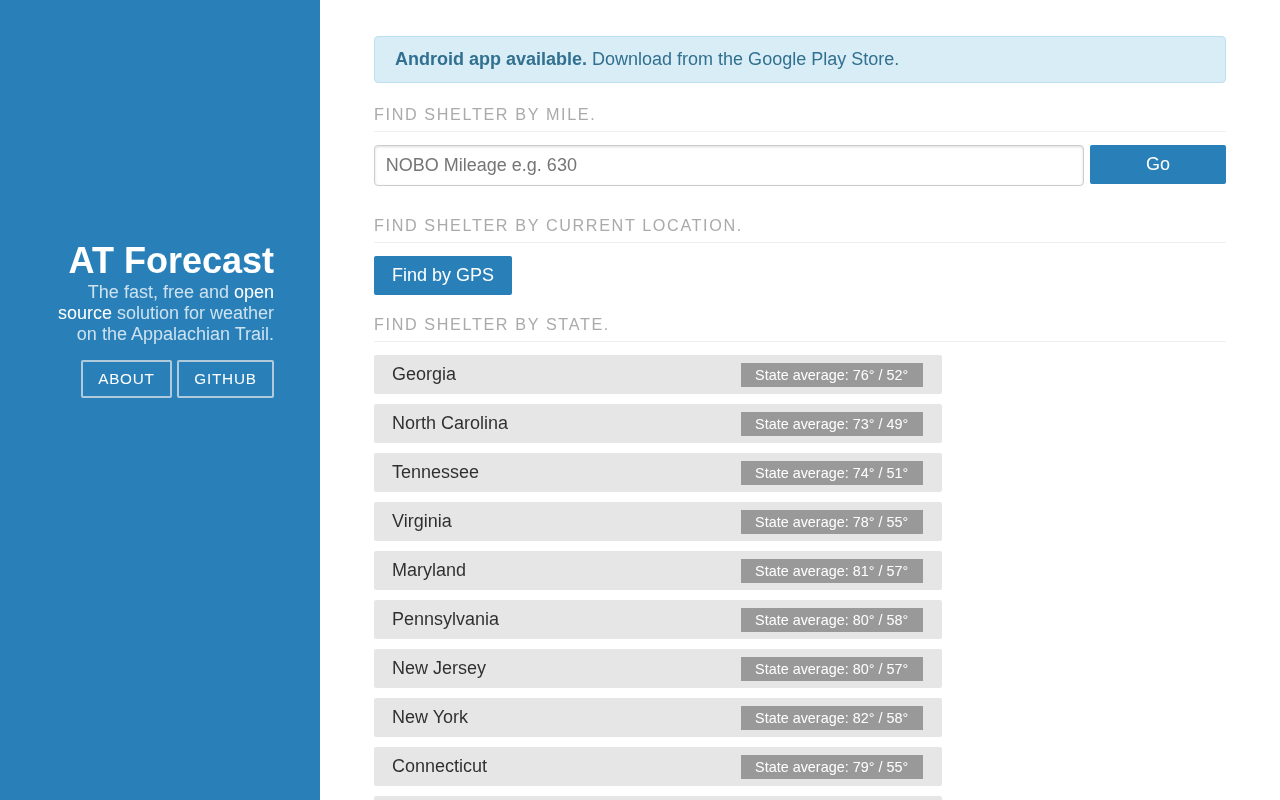Open the About page
Screen dimensions: 1280x800
tap(126, 379)
